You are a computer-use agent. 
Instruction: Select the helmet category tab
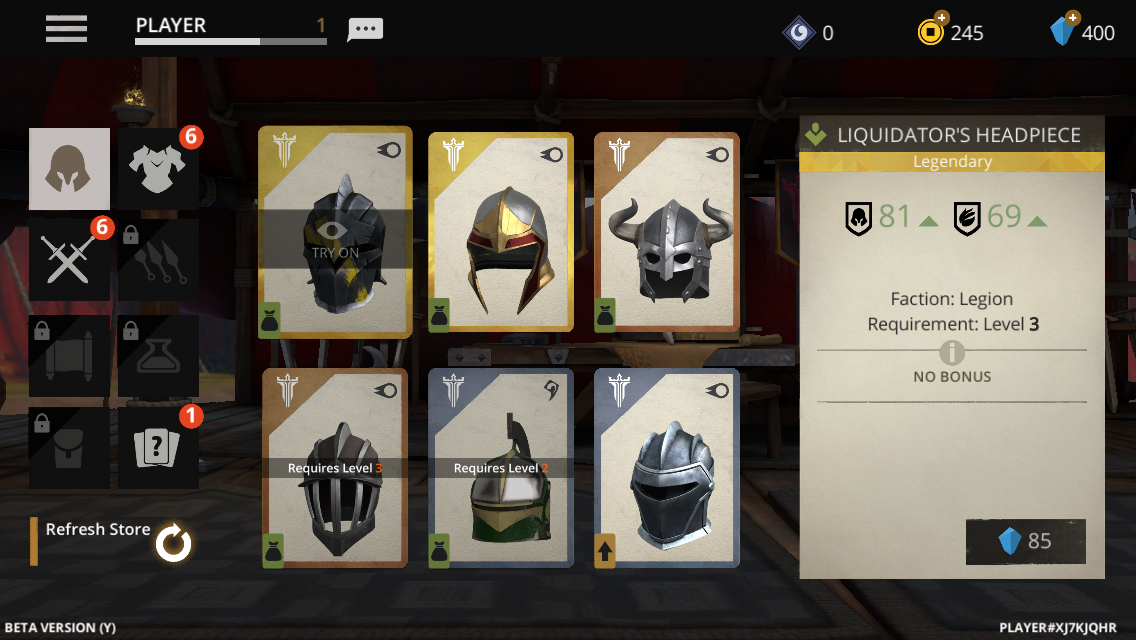click(x=70, y=169)
